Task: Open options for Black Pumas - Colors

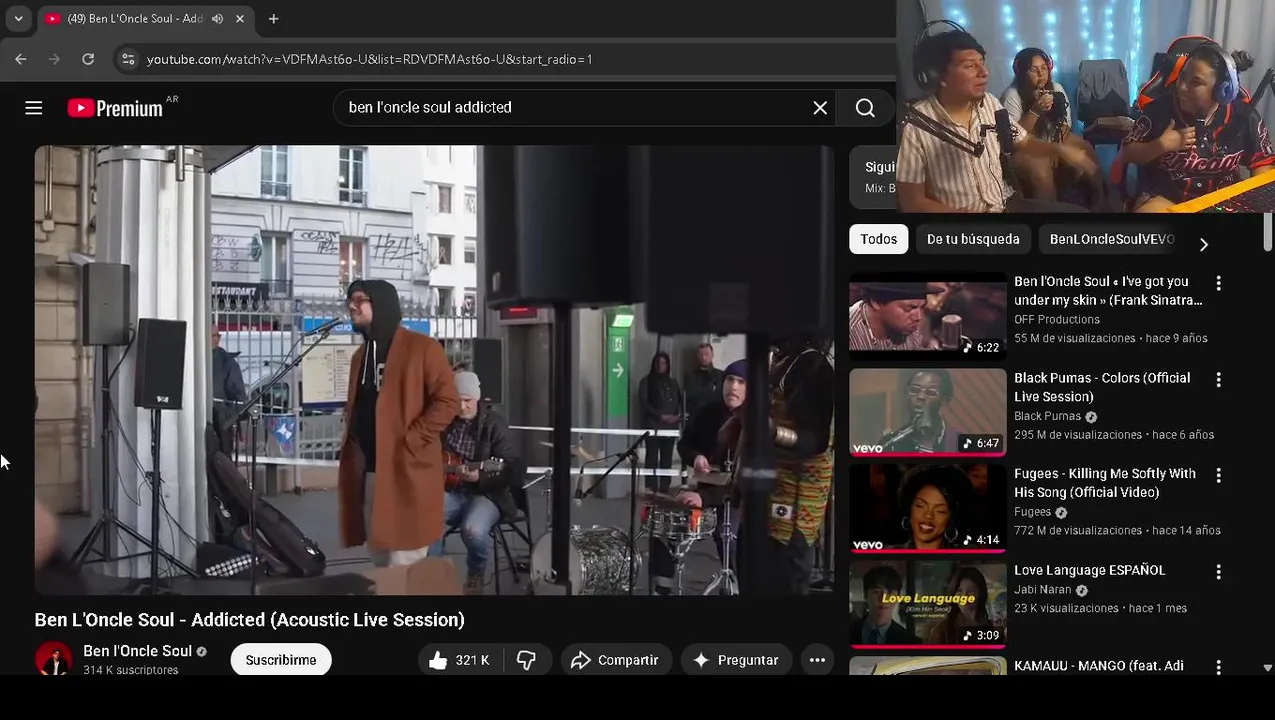Action: [x=1218, y=380]
